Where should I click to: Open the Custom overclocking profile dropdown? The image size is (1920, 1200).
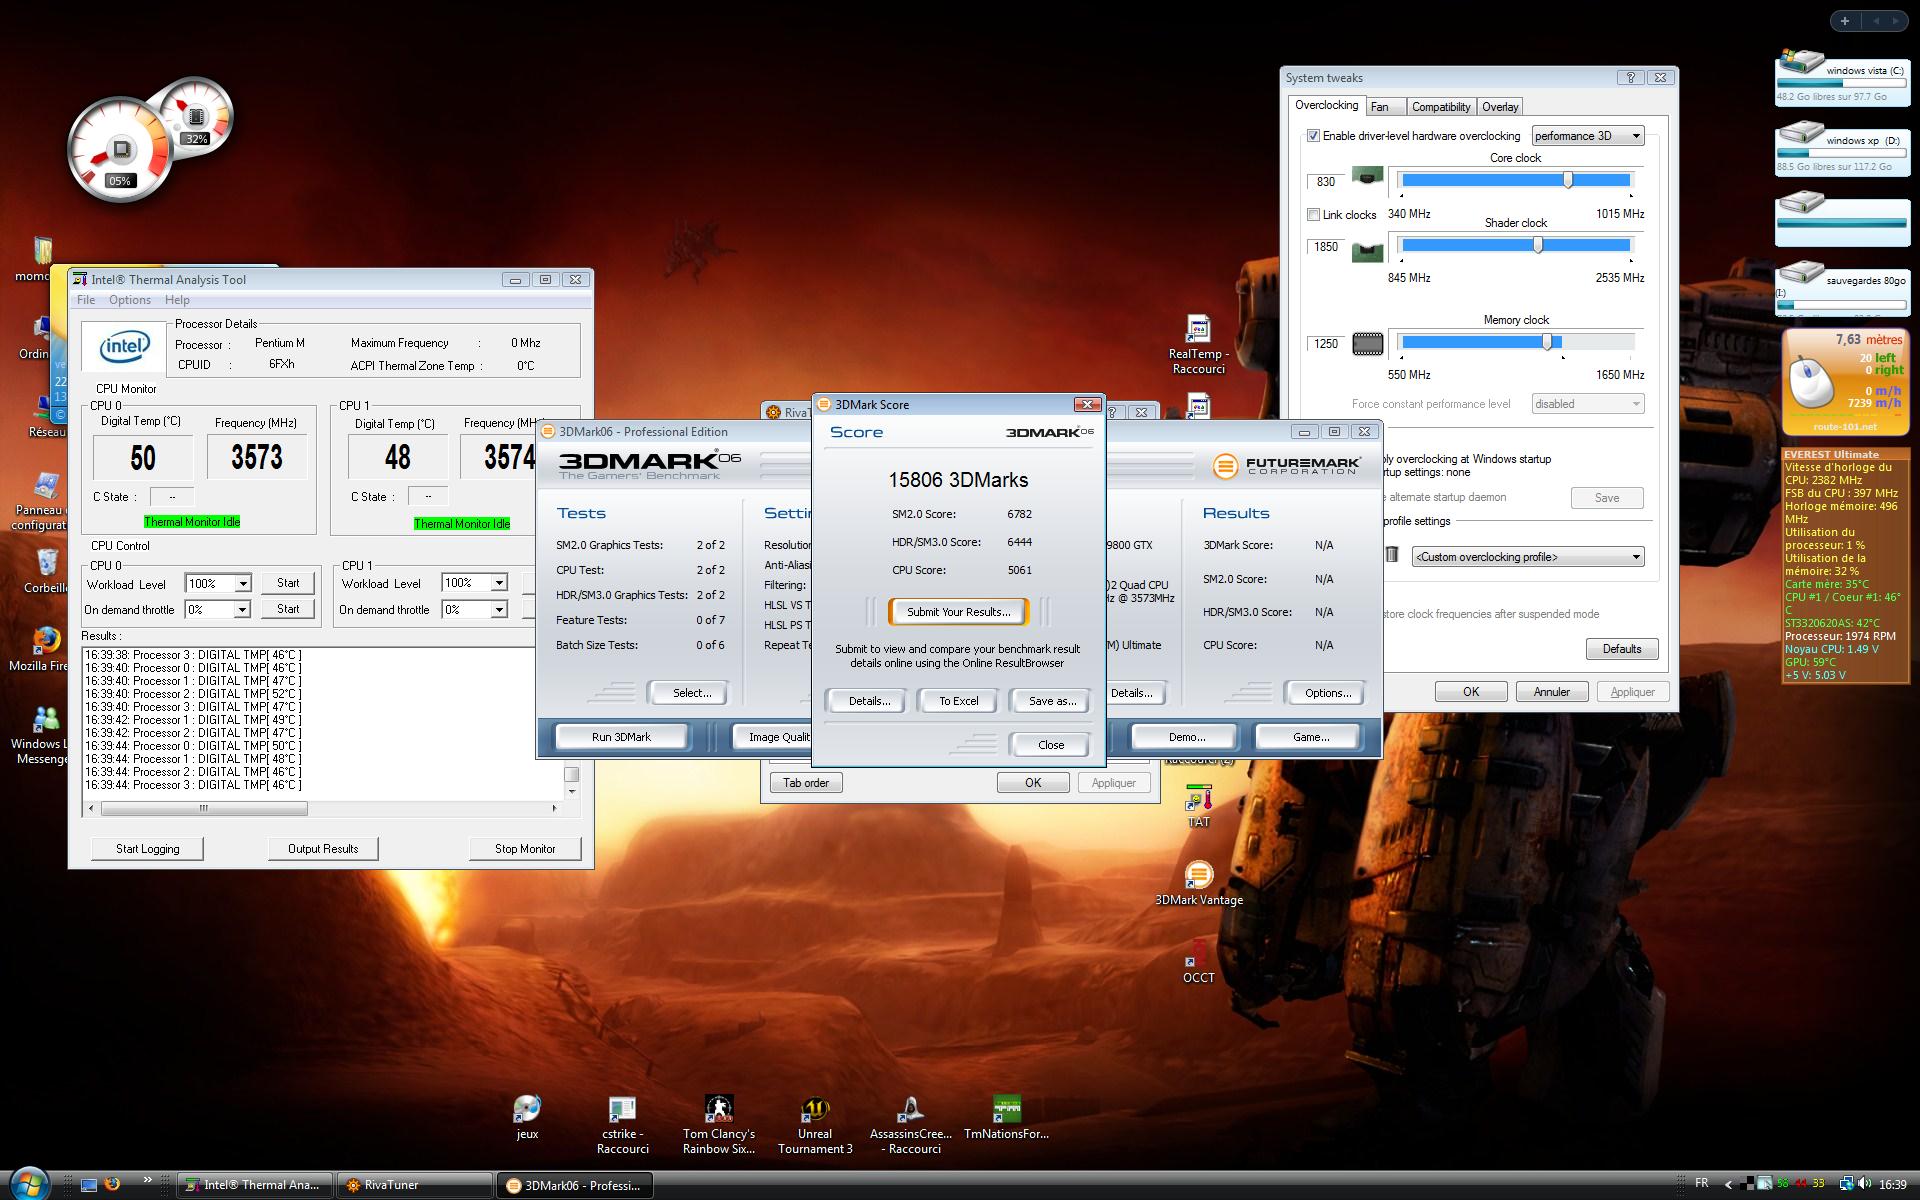(1527, 557)
